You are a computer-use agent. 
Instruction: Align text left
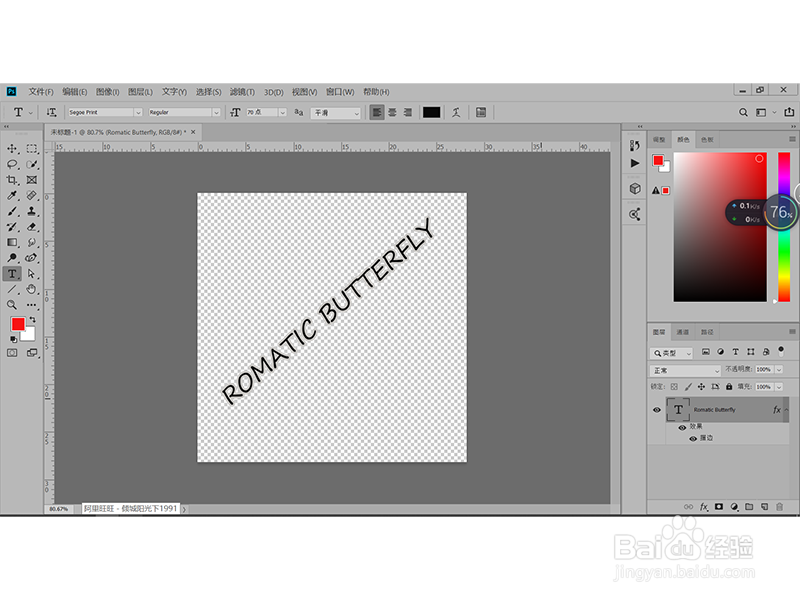tap(377, 112)
